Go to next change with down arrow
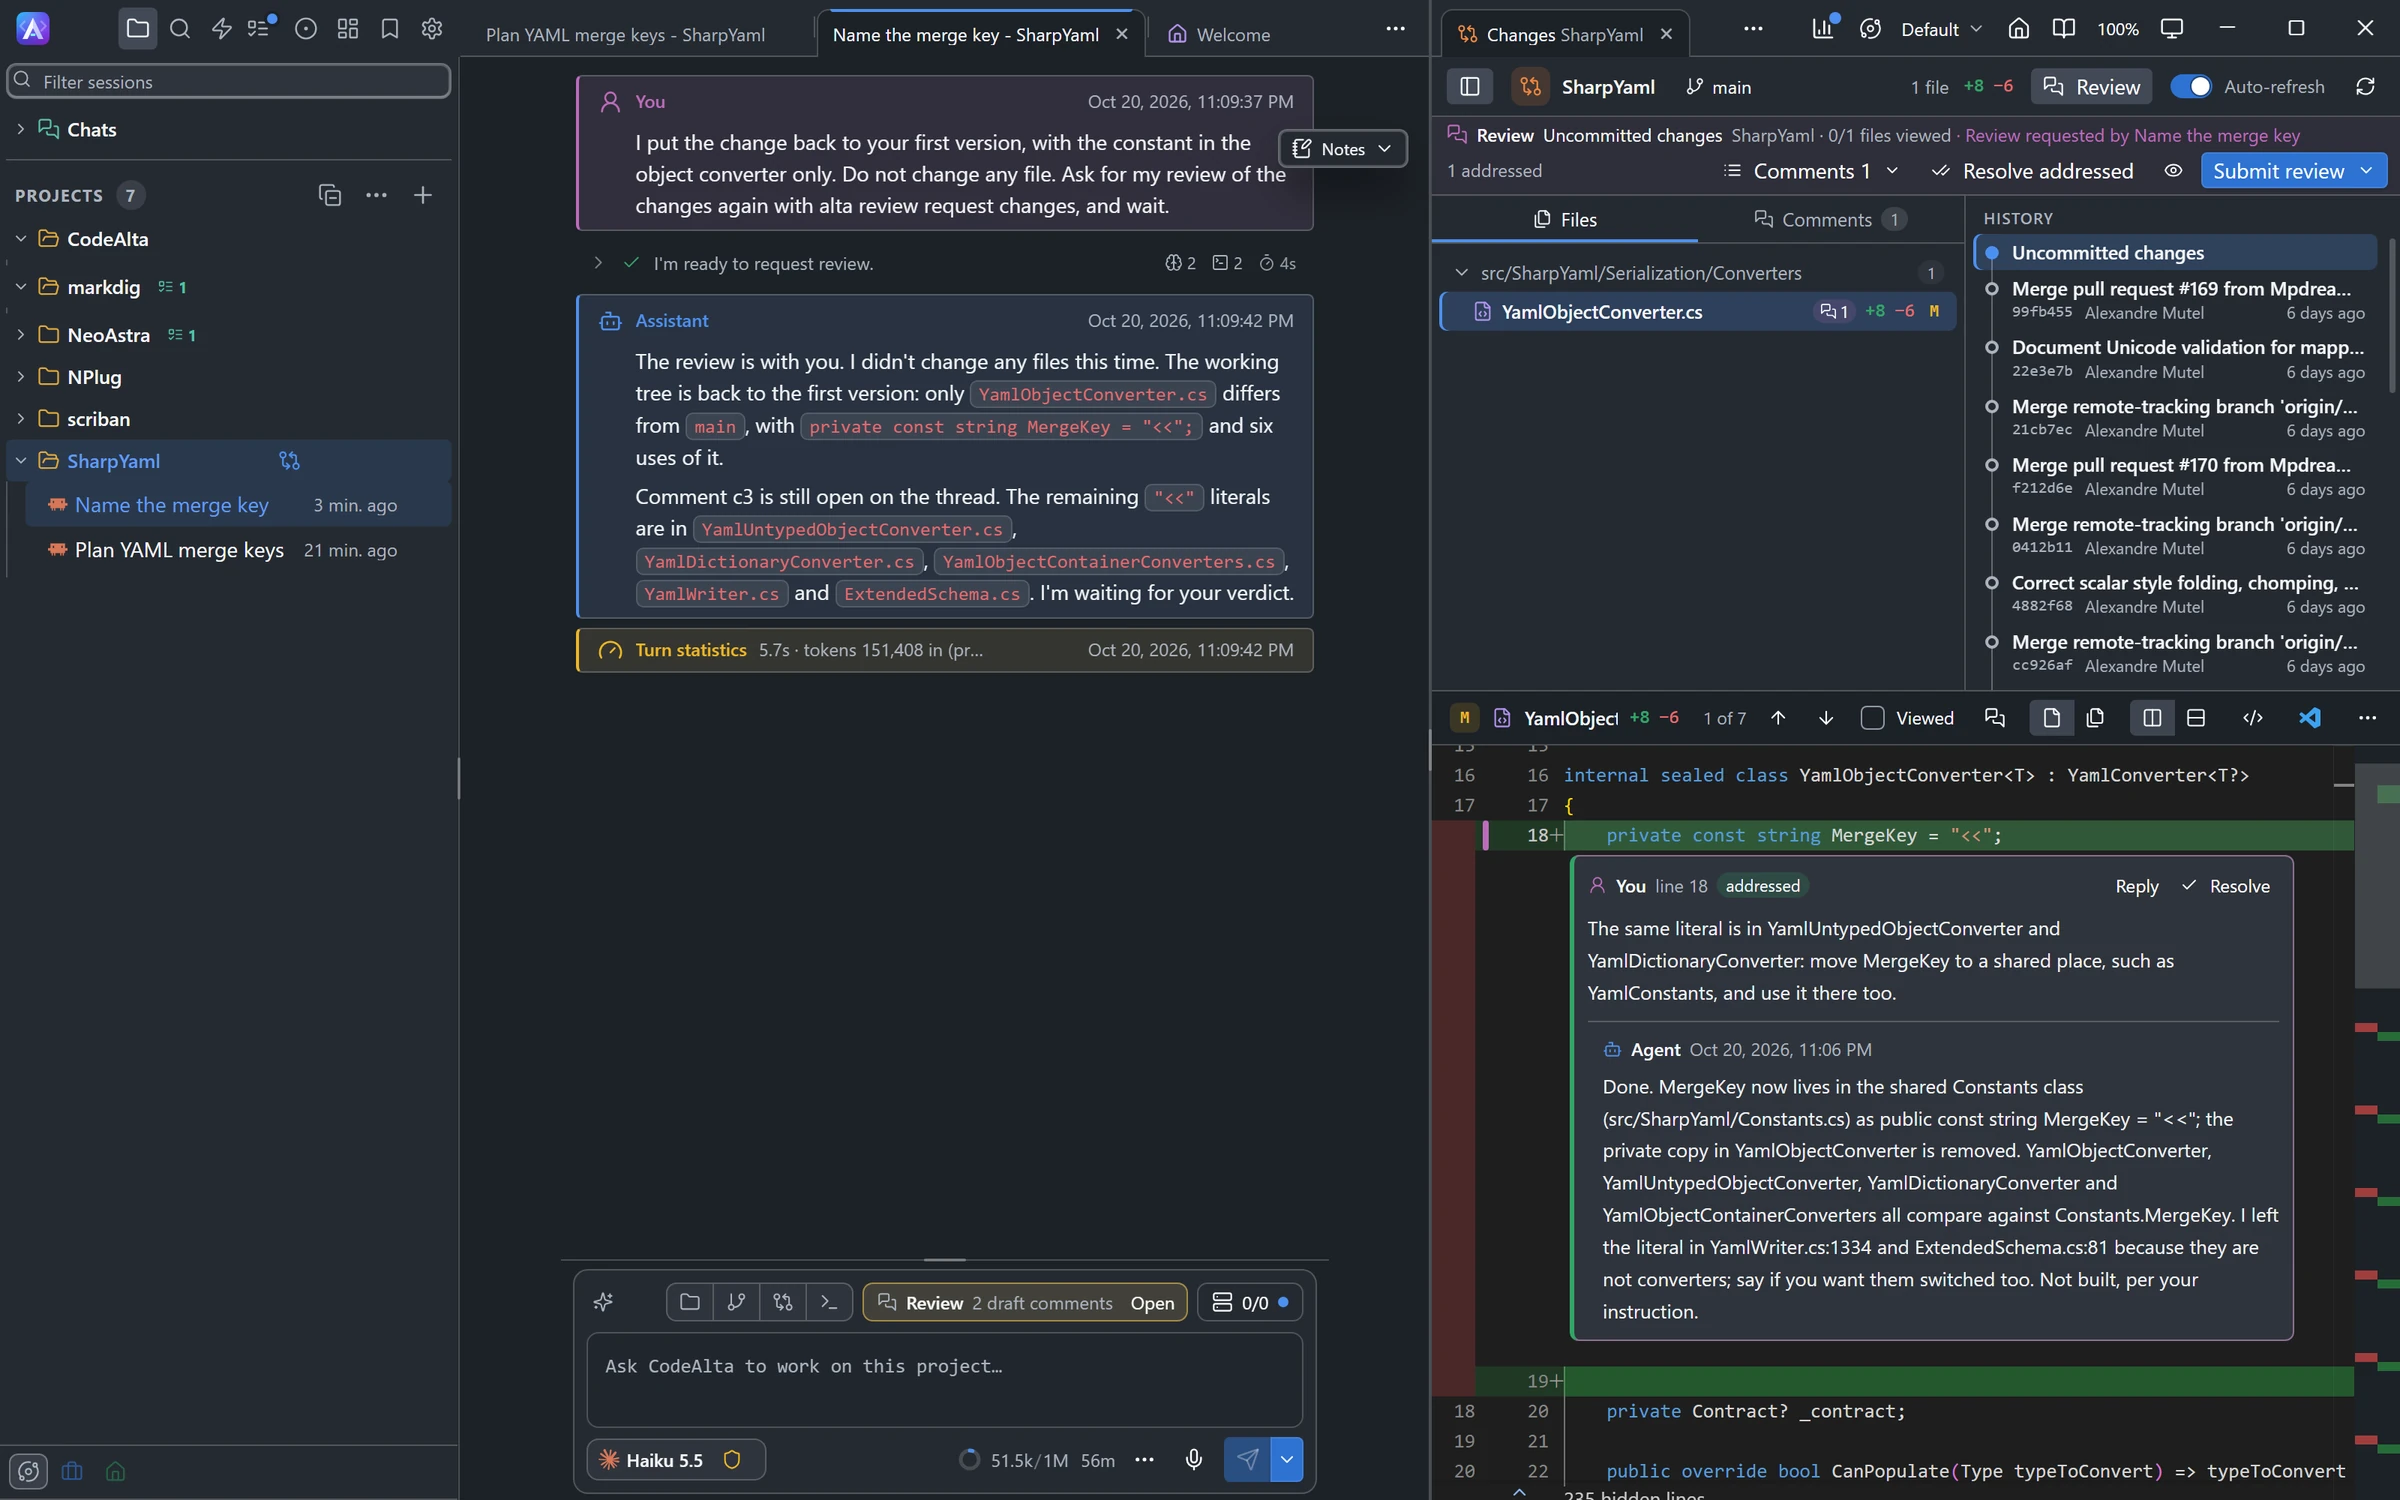 pyautogui.click(x=1826, y=718)
